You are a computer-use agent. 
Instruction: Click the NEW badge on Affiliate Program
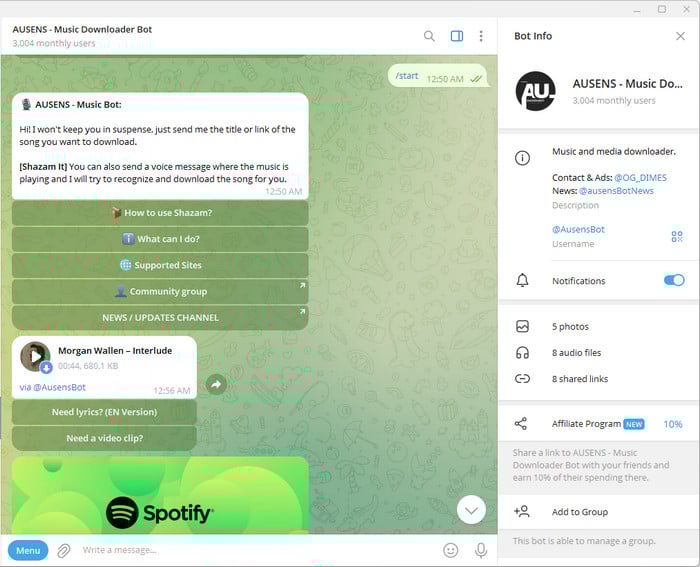pos(633,424)
